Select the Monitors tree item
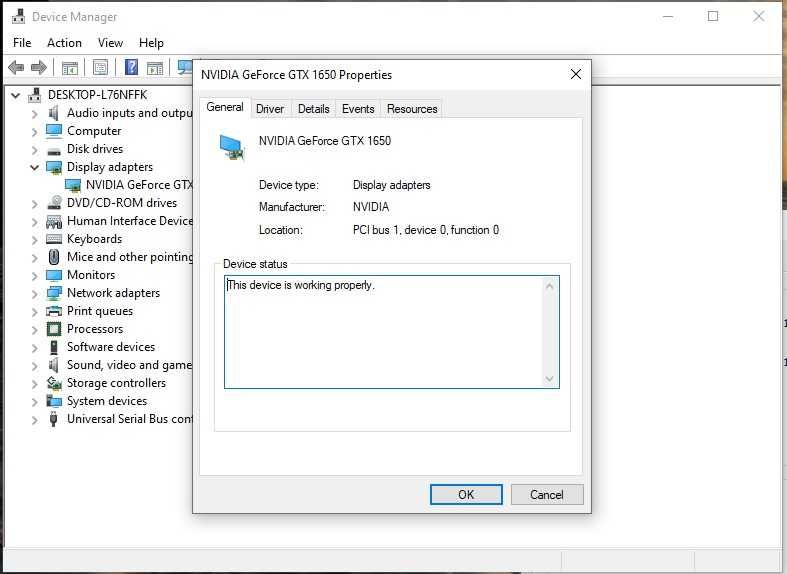 (91, 275)
